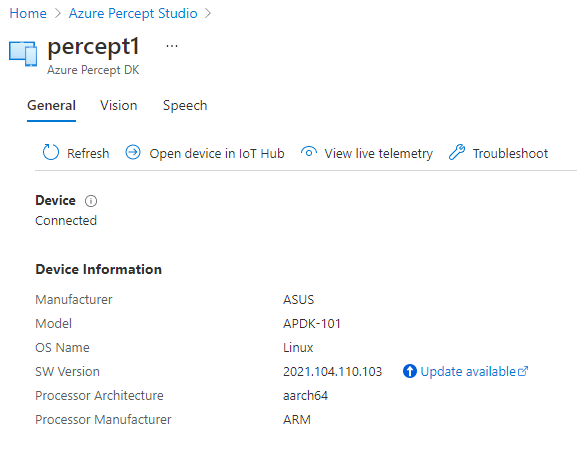Click the Troubleshoot button label
The width and height of the screenshot is (577, 474).
(510, 153)
